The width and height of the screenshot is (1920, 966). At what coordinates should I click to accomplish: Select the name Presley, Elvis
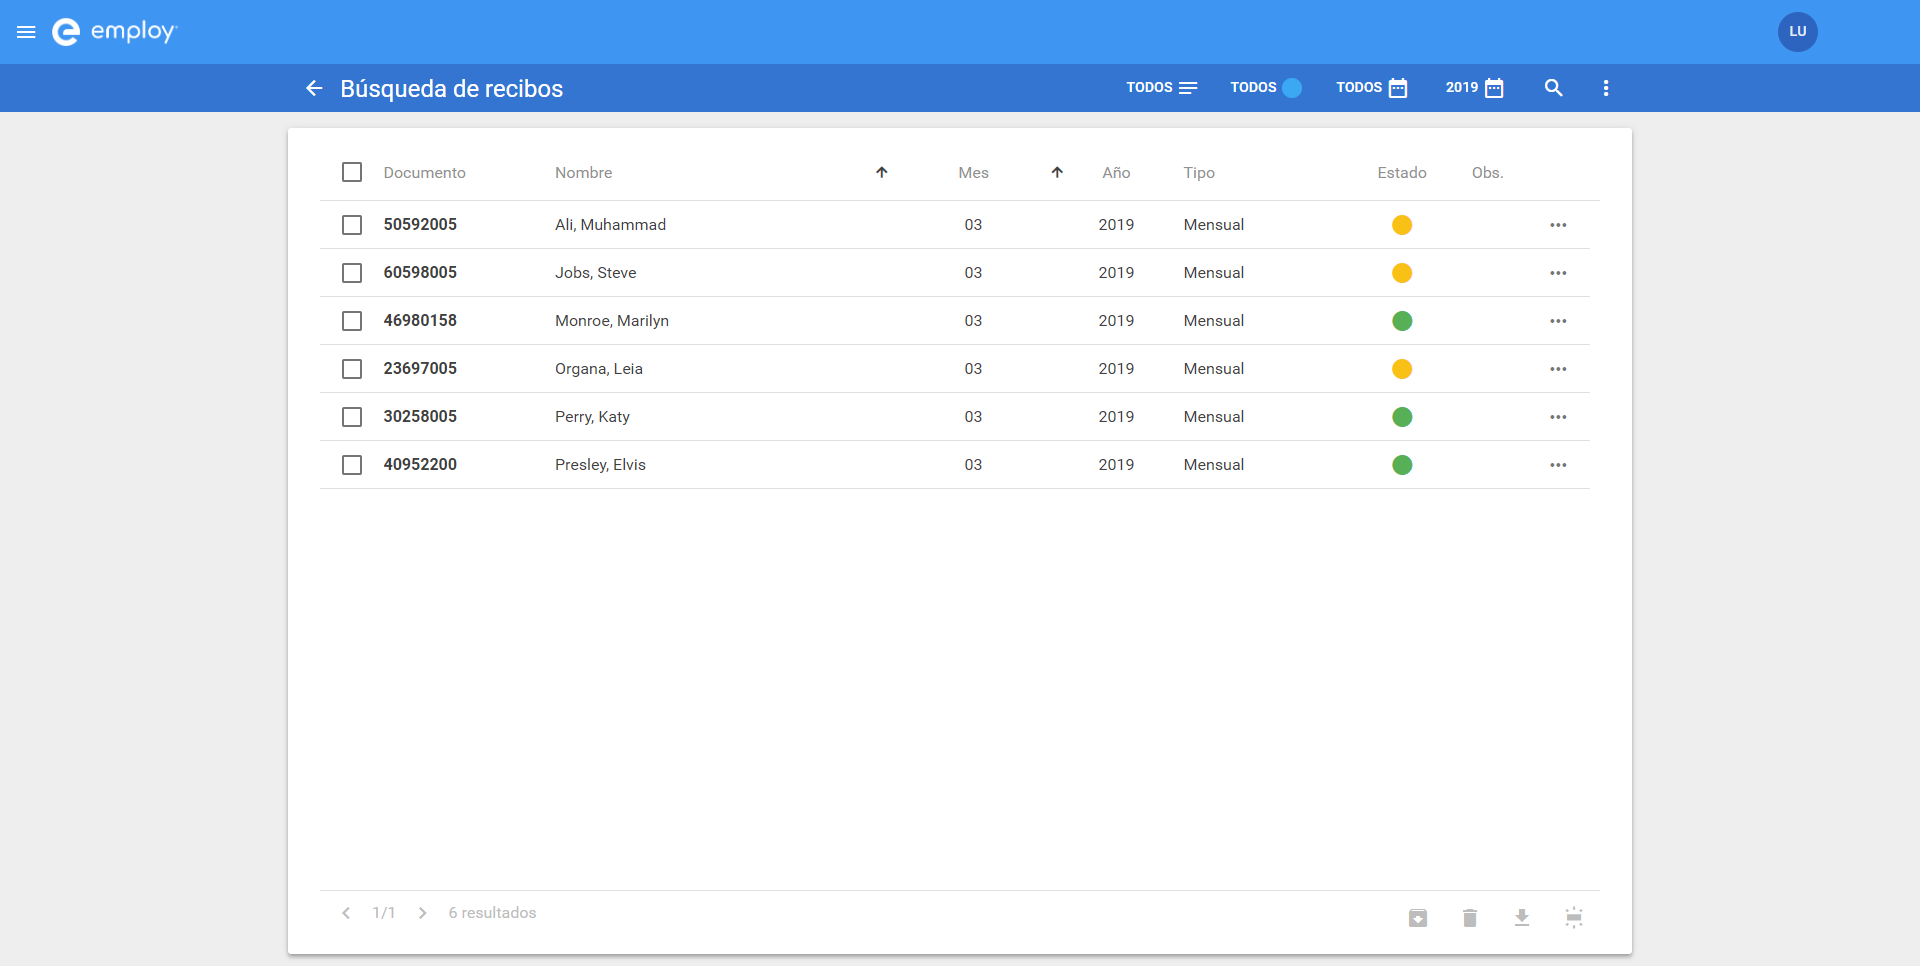pos(600,465)
